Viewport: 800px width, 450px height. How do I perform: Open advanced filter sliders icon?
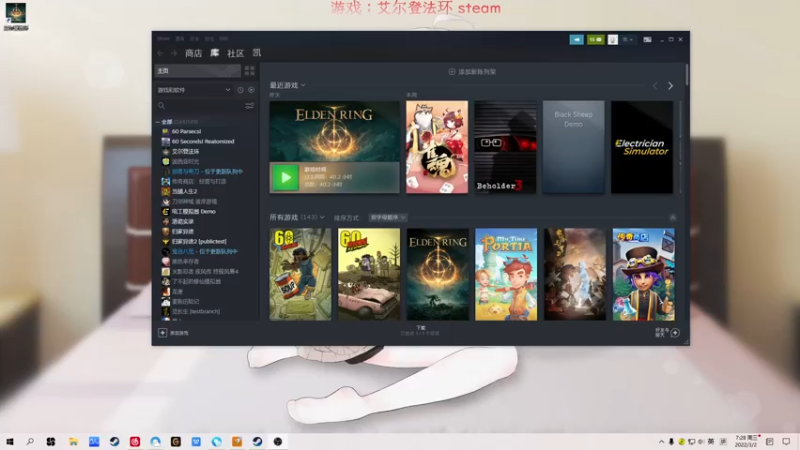click(x=249, y=106)
